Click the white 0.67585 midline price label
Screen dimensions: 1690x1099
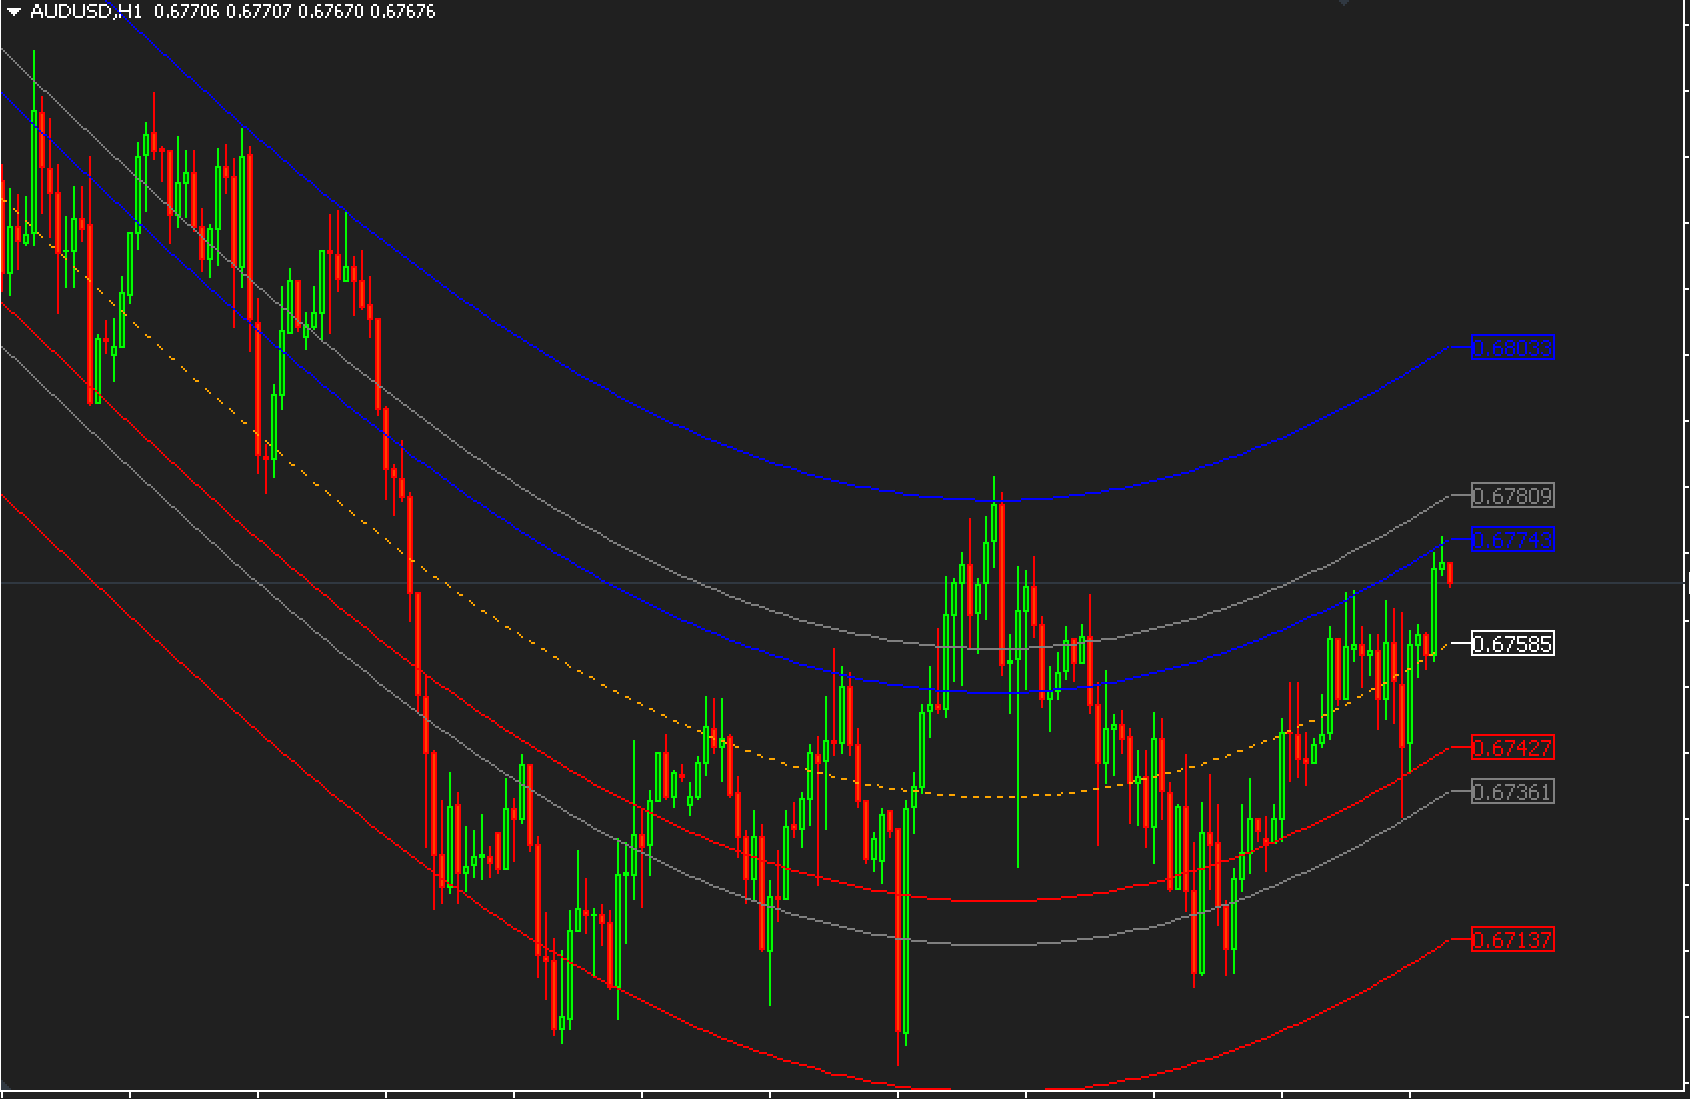point(1513,644)
